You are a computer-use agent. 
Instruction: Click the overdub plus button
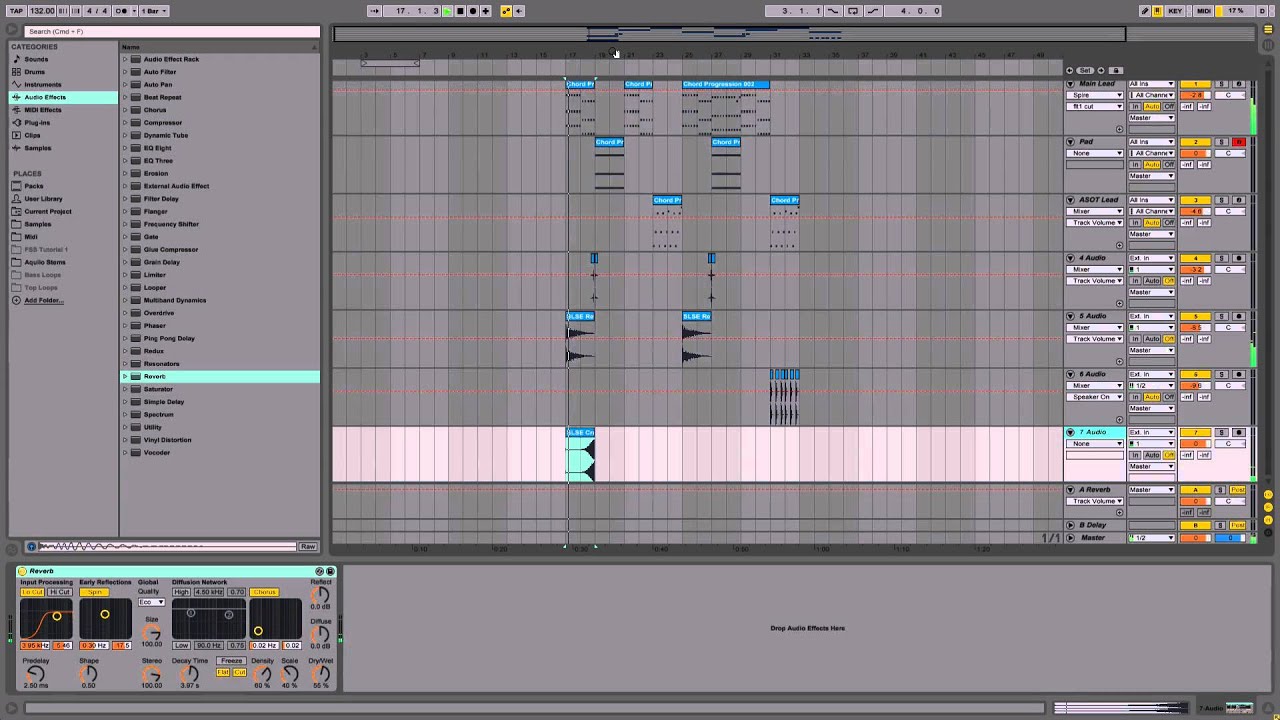point(485,11)
